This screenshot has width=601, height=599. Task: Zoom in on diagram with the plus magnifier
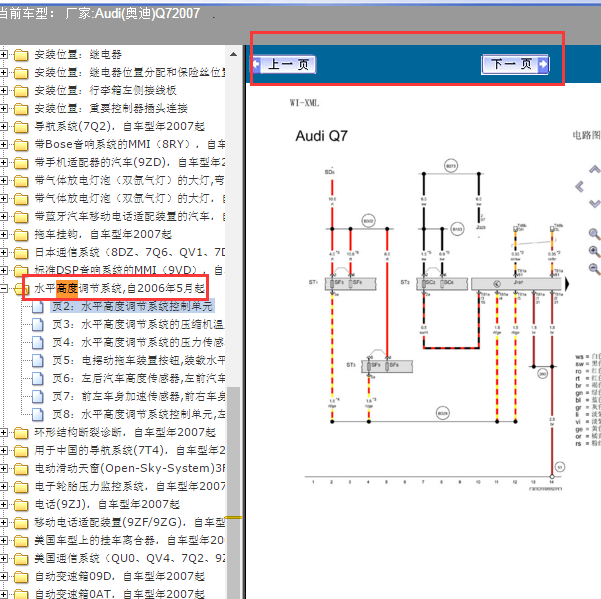[594, 251]
